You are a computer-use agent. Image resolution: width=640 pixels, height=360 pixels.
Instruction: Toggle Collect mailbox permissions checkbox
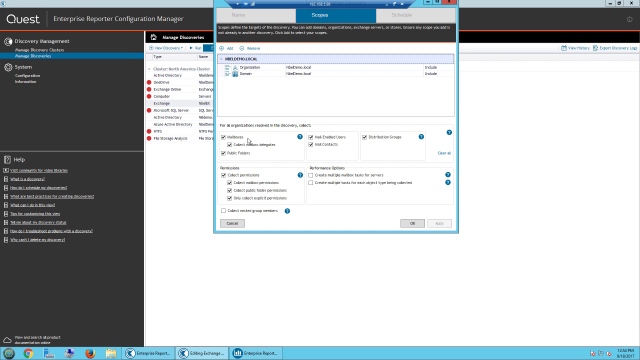pos(229,183)
